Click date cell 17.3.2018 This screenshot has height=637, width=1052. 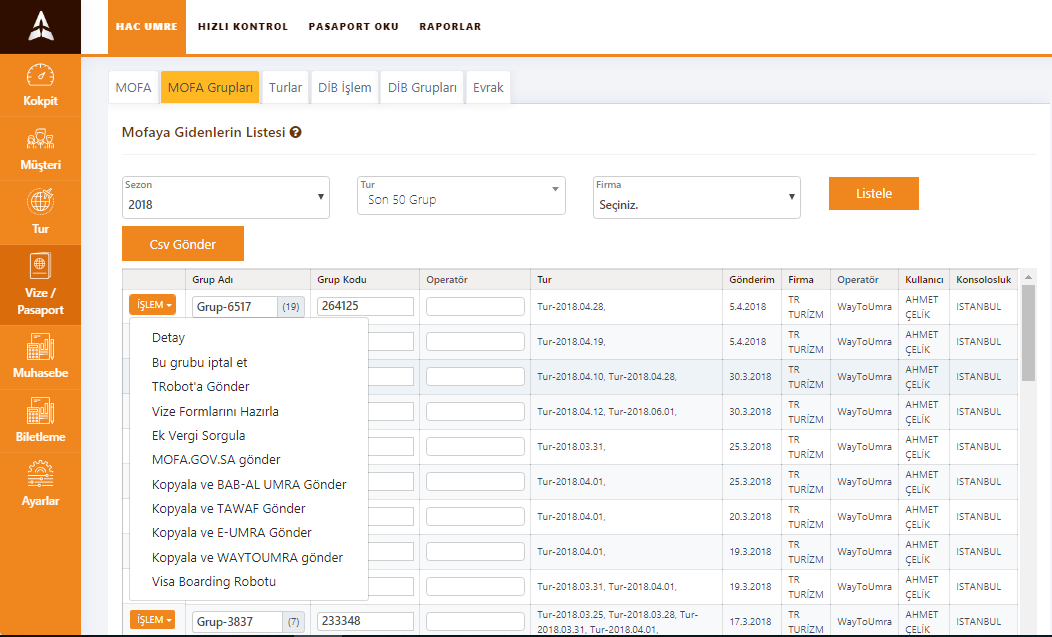[750, 622]
